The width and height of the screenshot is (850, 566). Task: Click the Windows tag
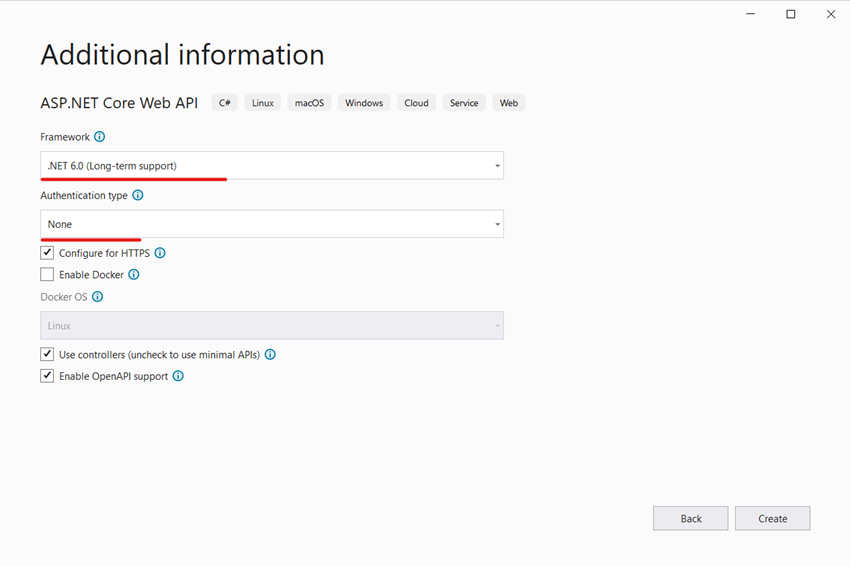point(364,102)
